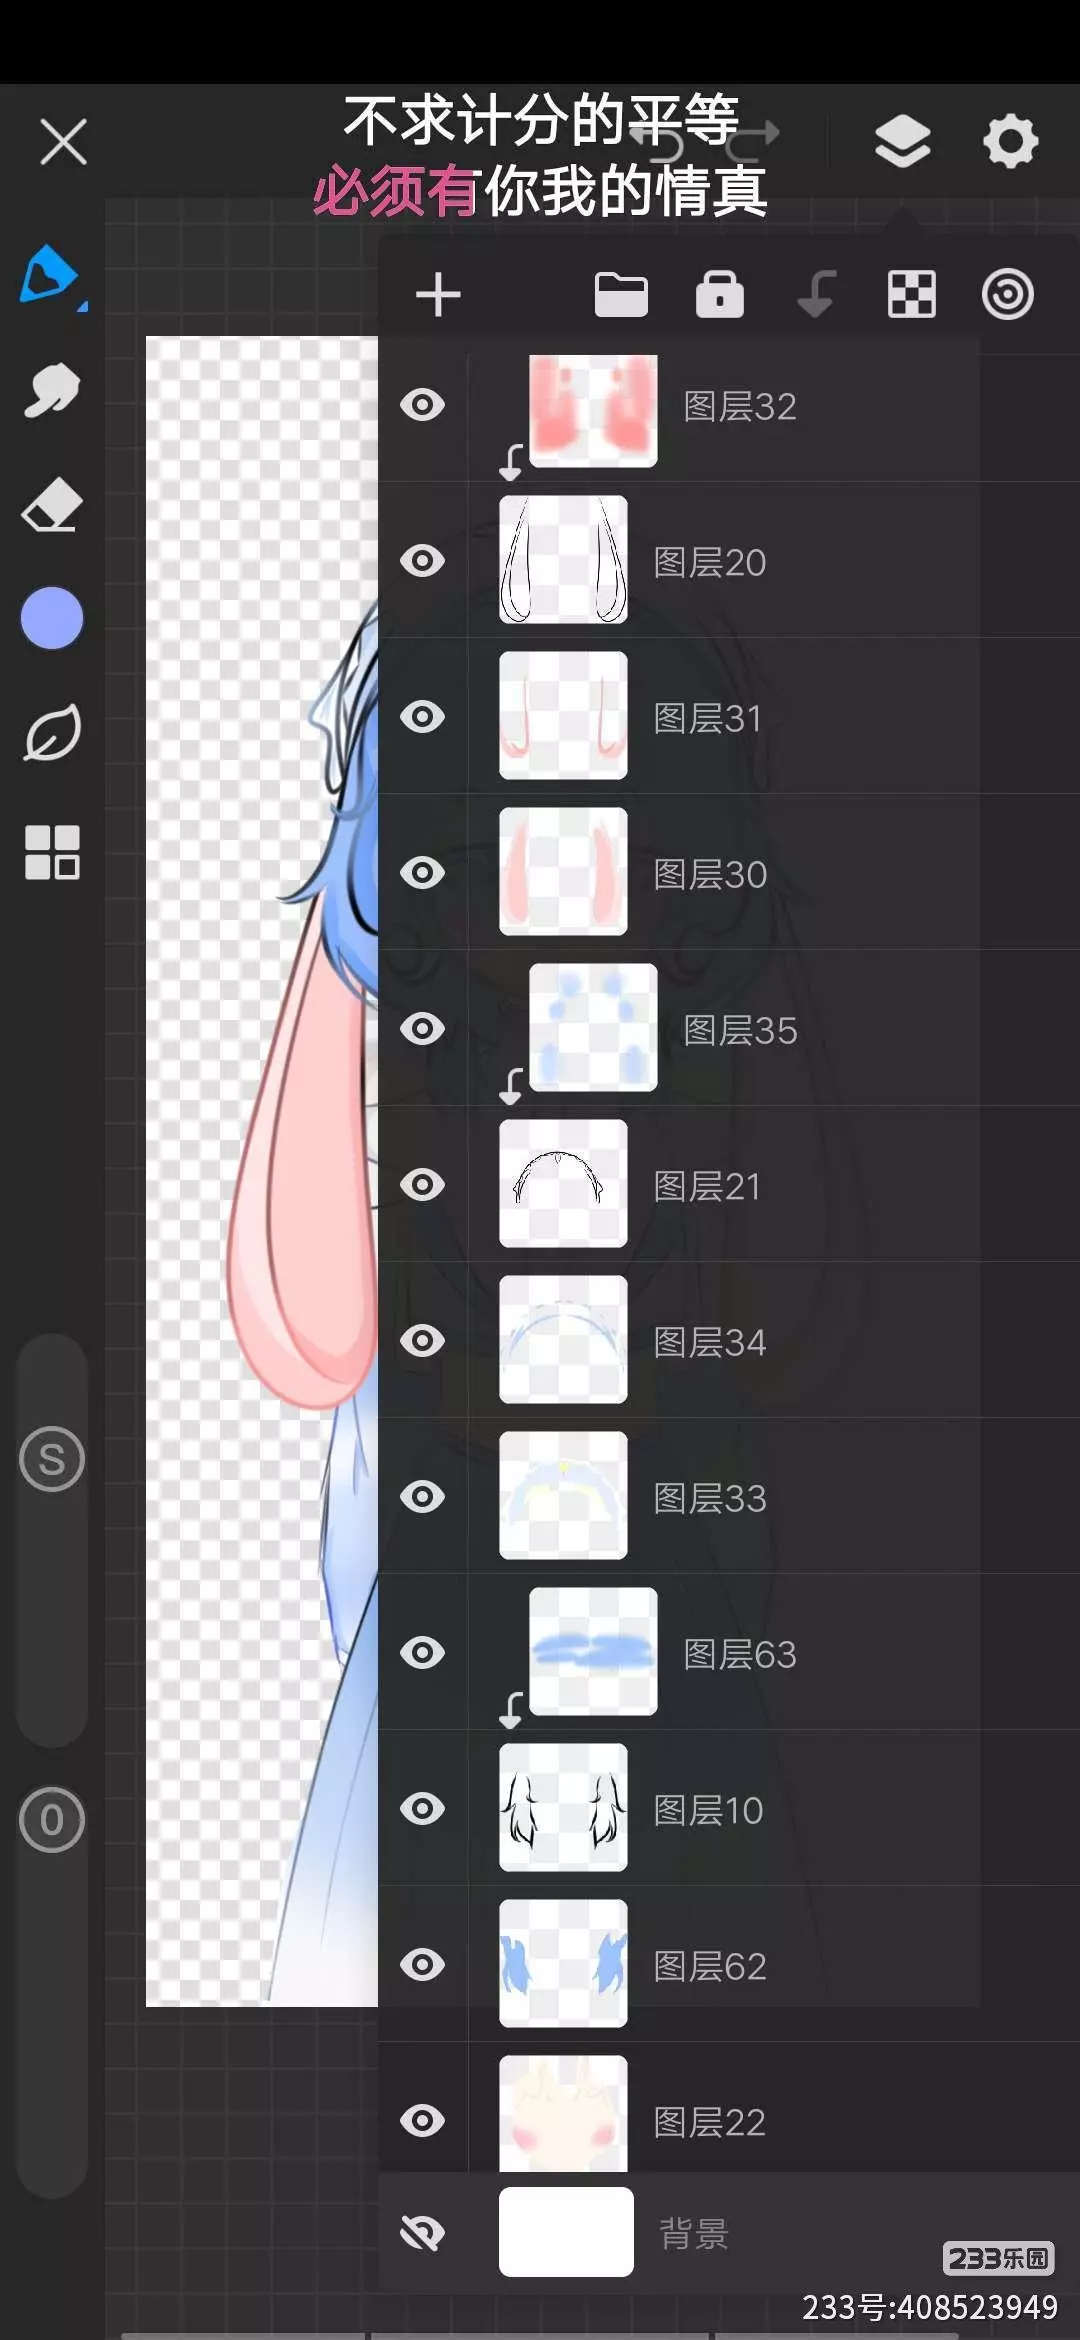Hide layer 图层22
Image resolution: width=1080 pixels, height=2340 pixels.
coord(423,2121)
